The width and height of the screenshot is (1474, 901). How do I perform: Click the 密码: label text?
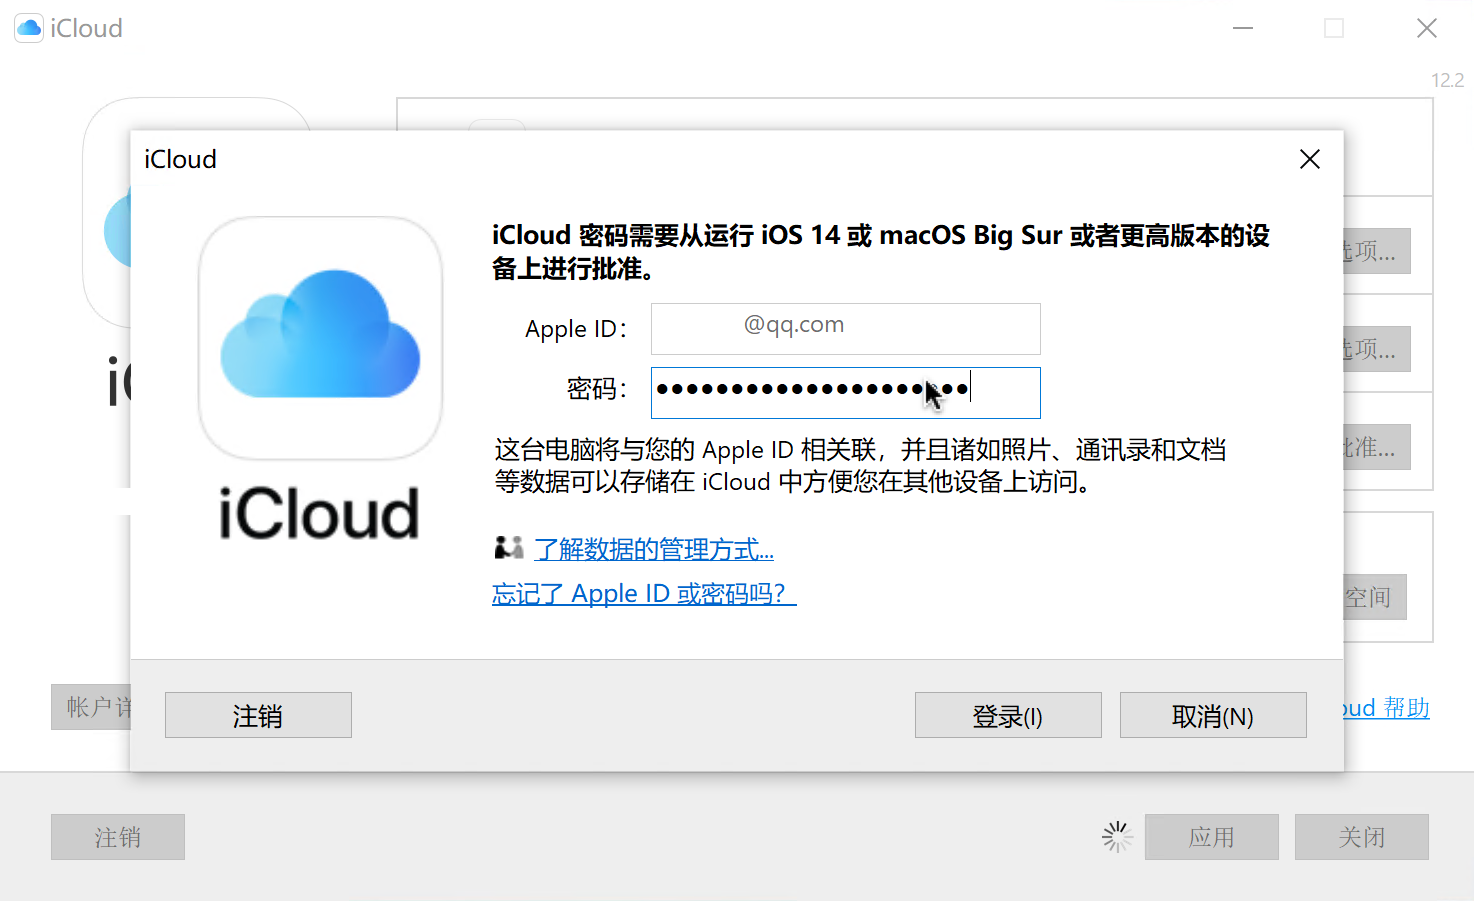(x=597, y=389)
